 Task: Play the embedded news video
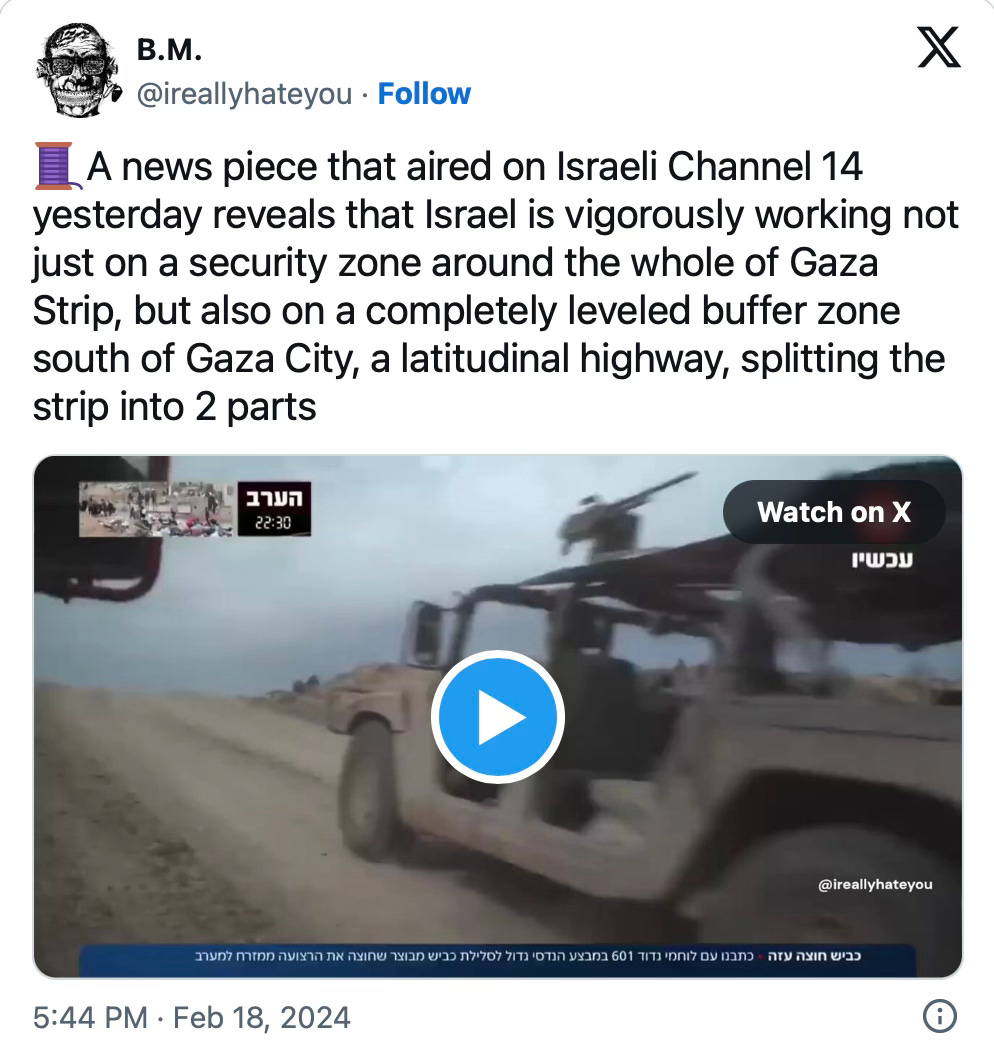tap(498, 717)
